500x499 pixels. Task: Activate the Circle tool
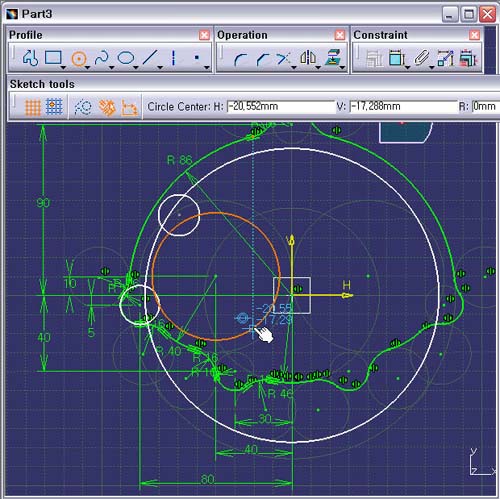click(79, 59)
